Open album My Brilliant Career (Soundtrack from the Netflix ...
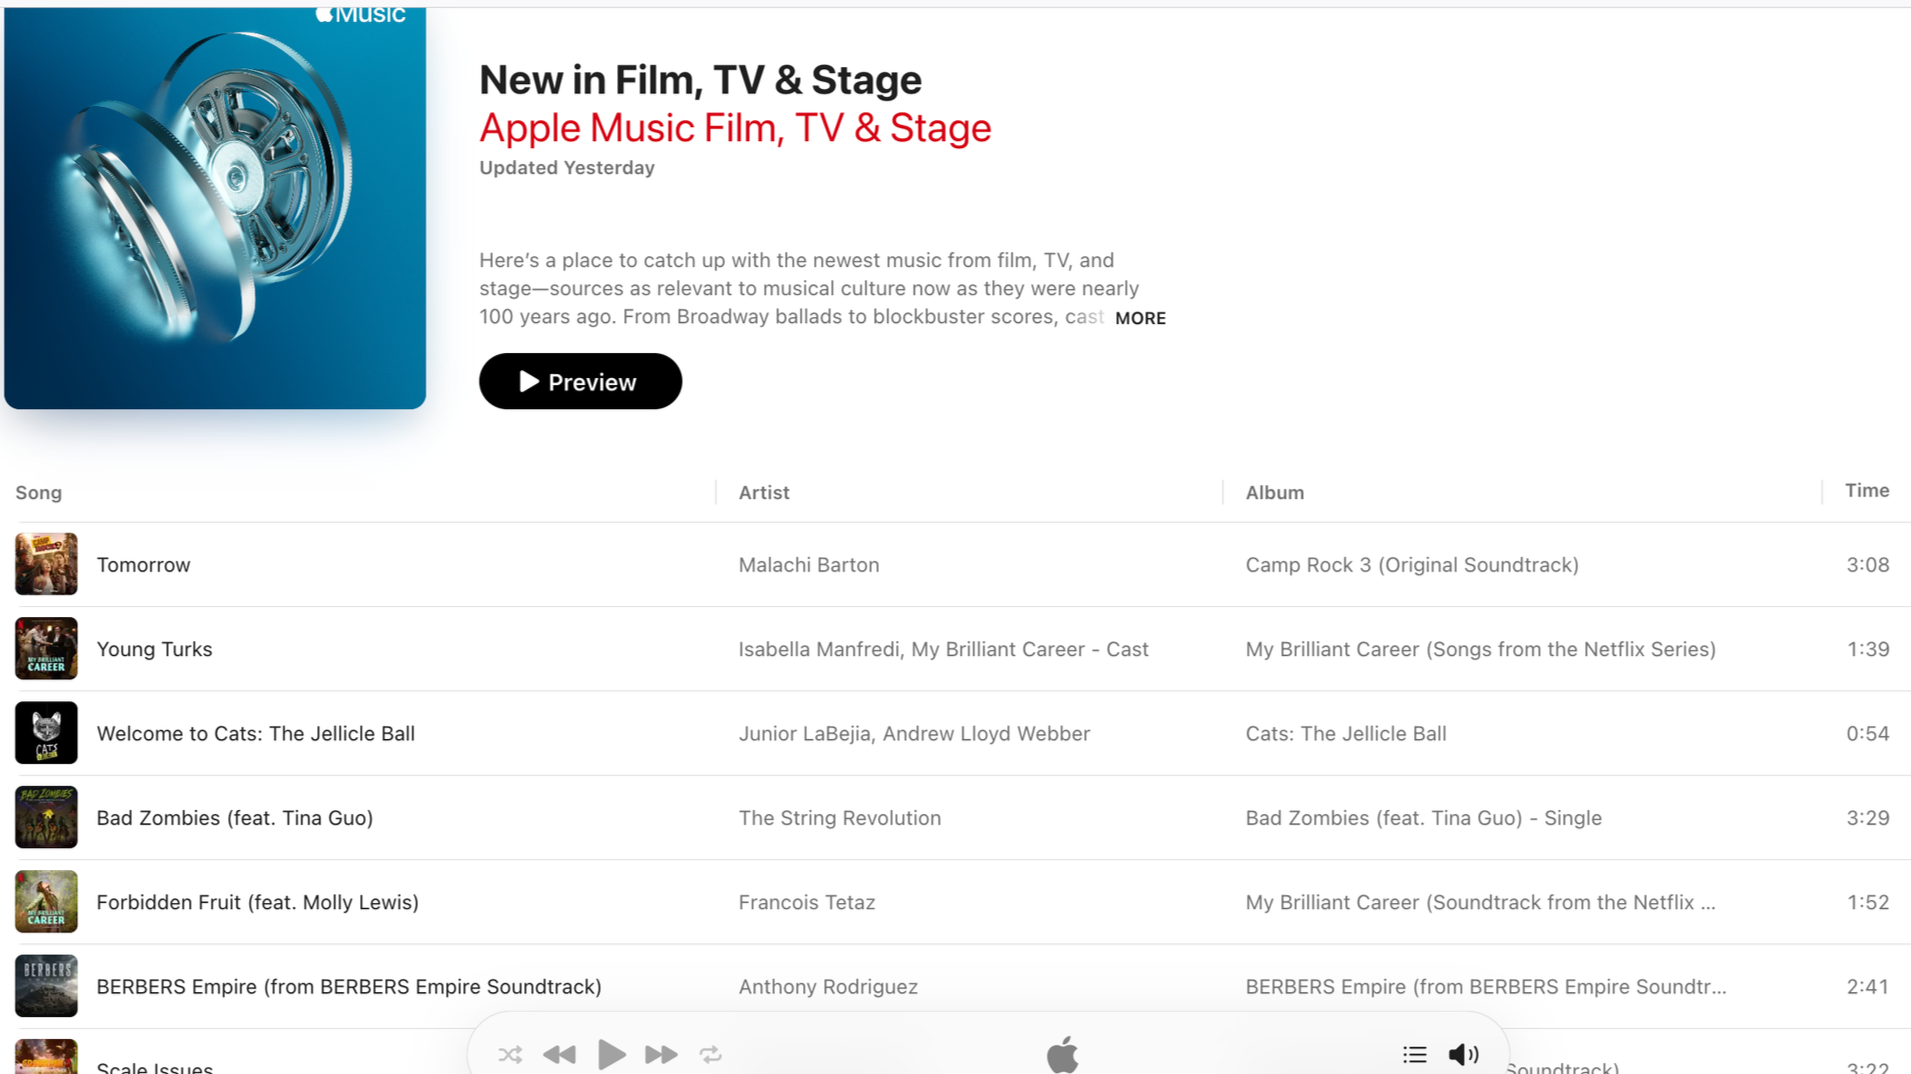 [x=1480, y=902]
